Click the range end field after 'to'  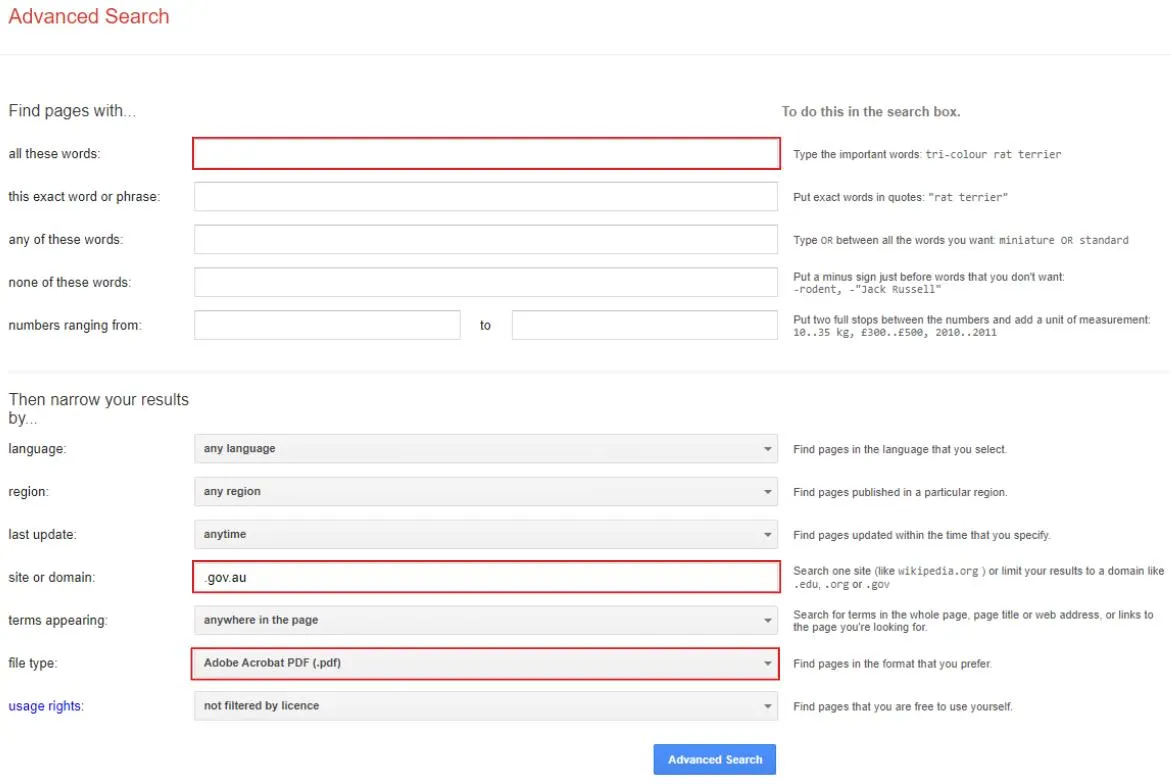pyautogui.click(x=644, y=325)
